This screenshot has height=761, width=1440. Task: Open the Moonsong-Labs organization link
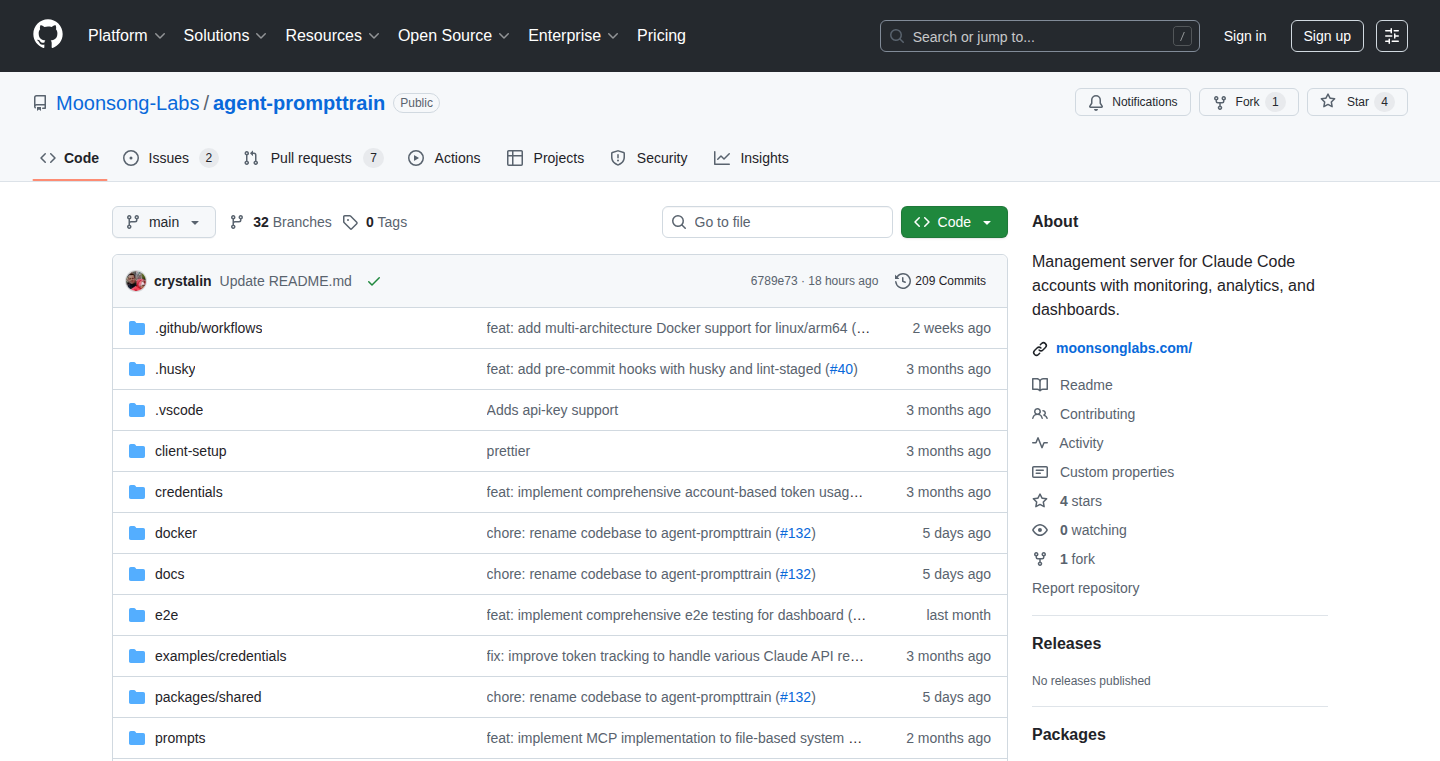pos(128,103)
